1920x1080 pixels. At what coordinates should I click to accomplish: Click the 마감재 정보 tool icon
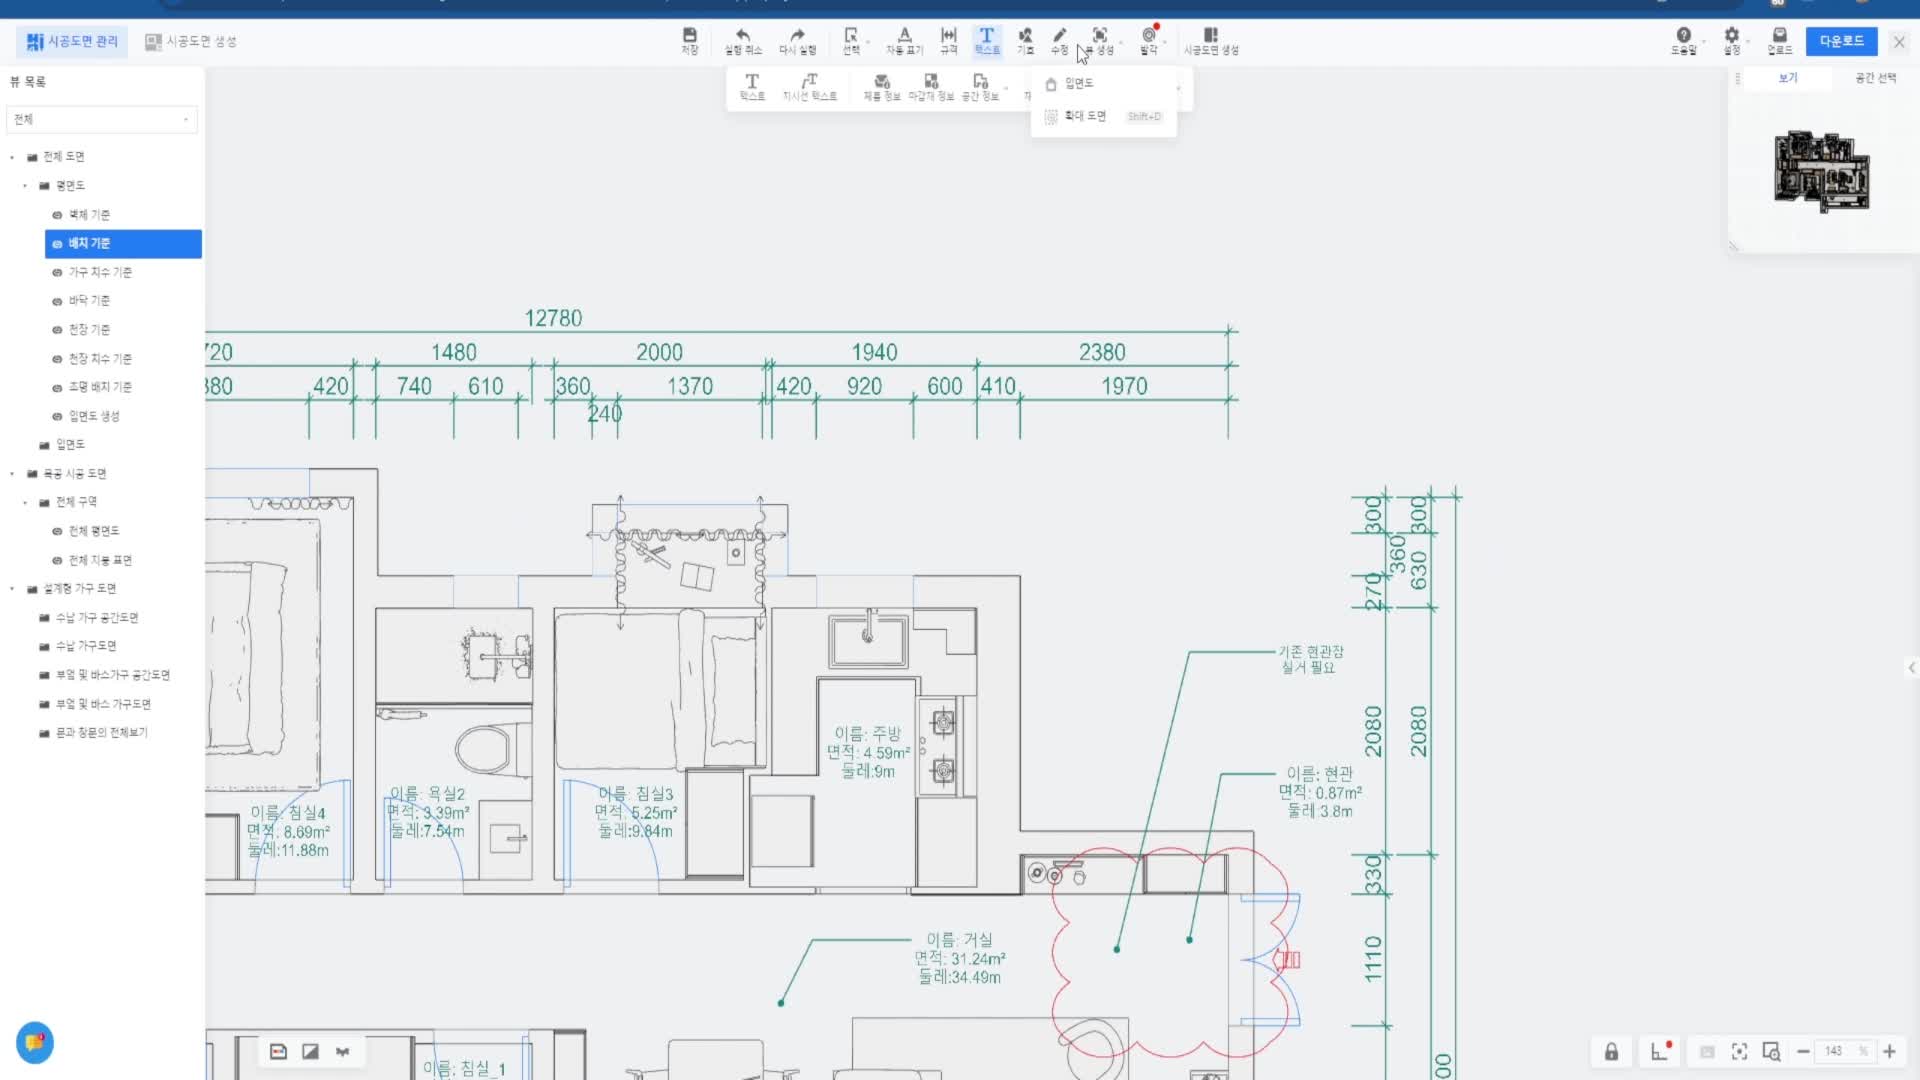(931, 86)
